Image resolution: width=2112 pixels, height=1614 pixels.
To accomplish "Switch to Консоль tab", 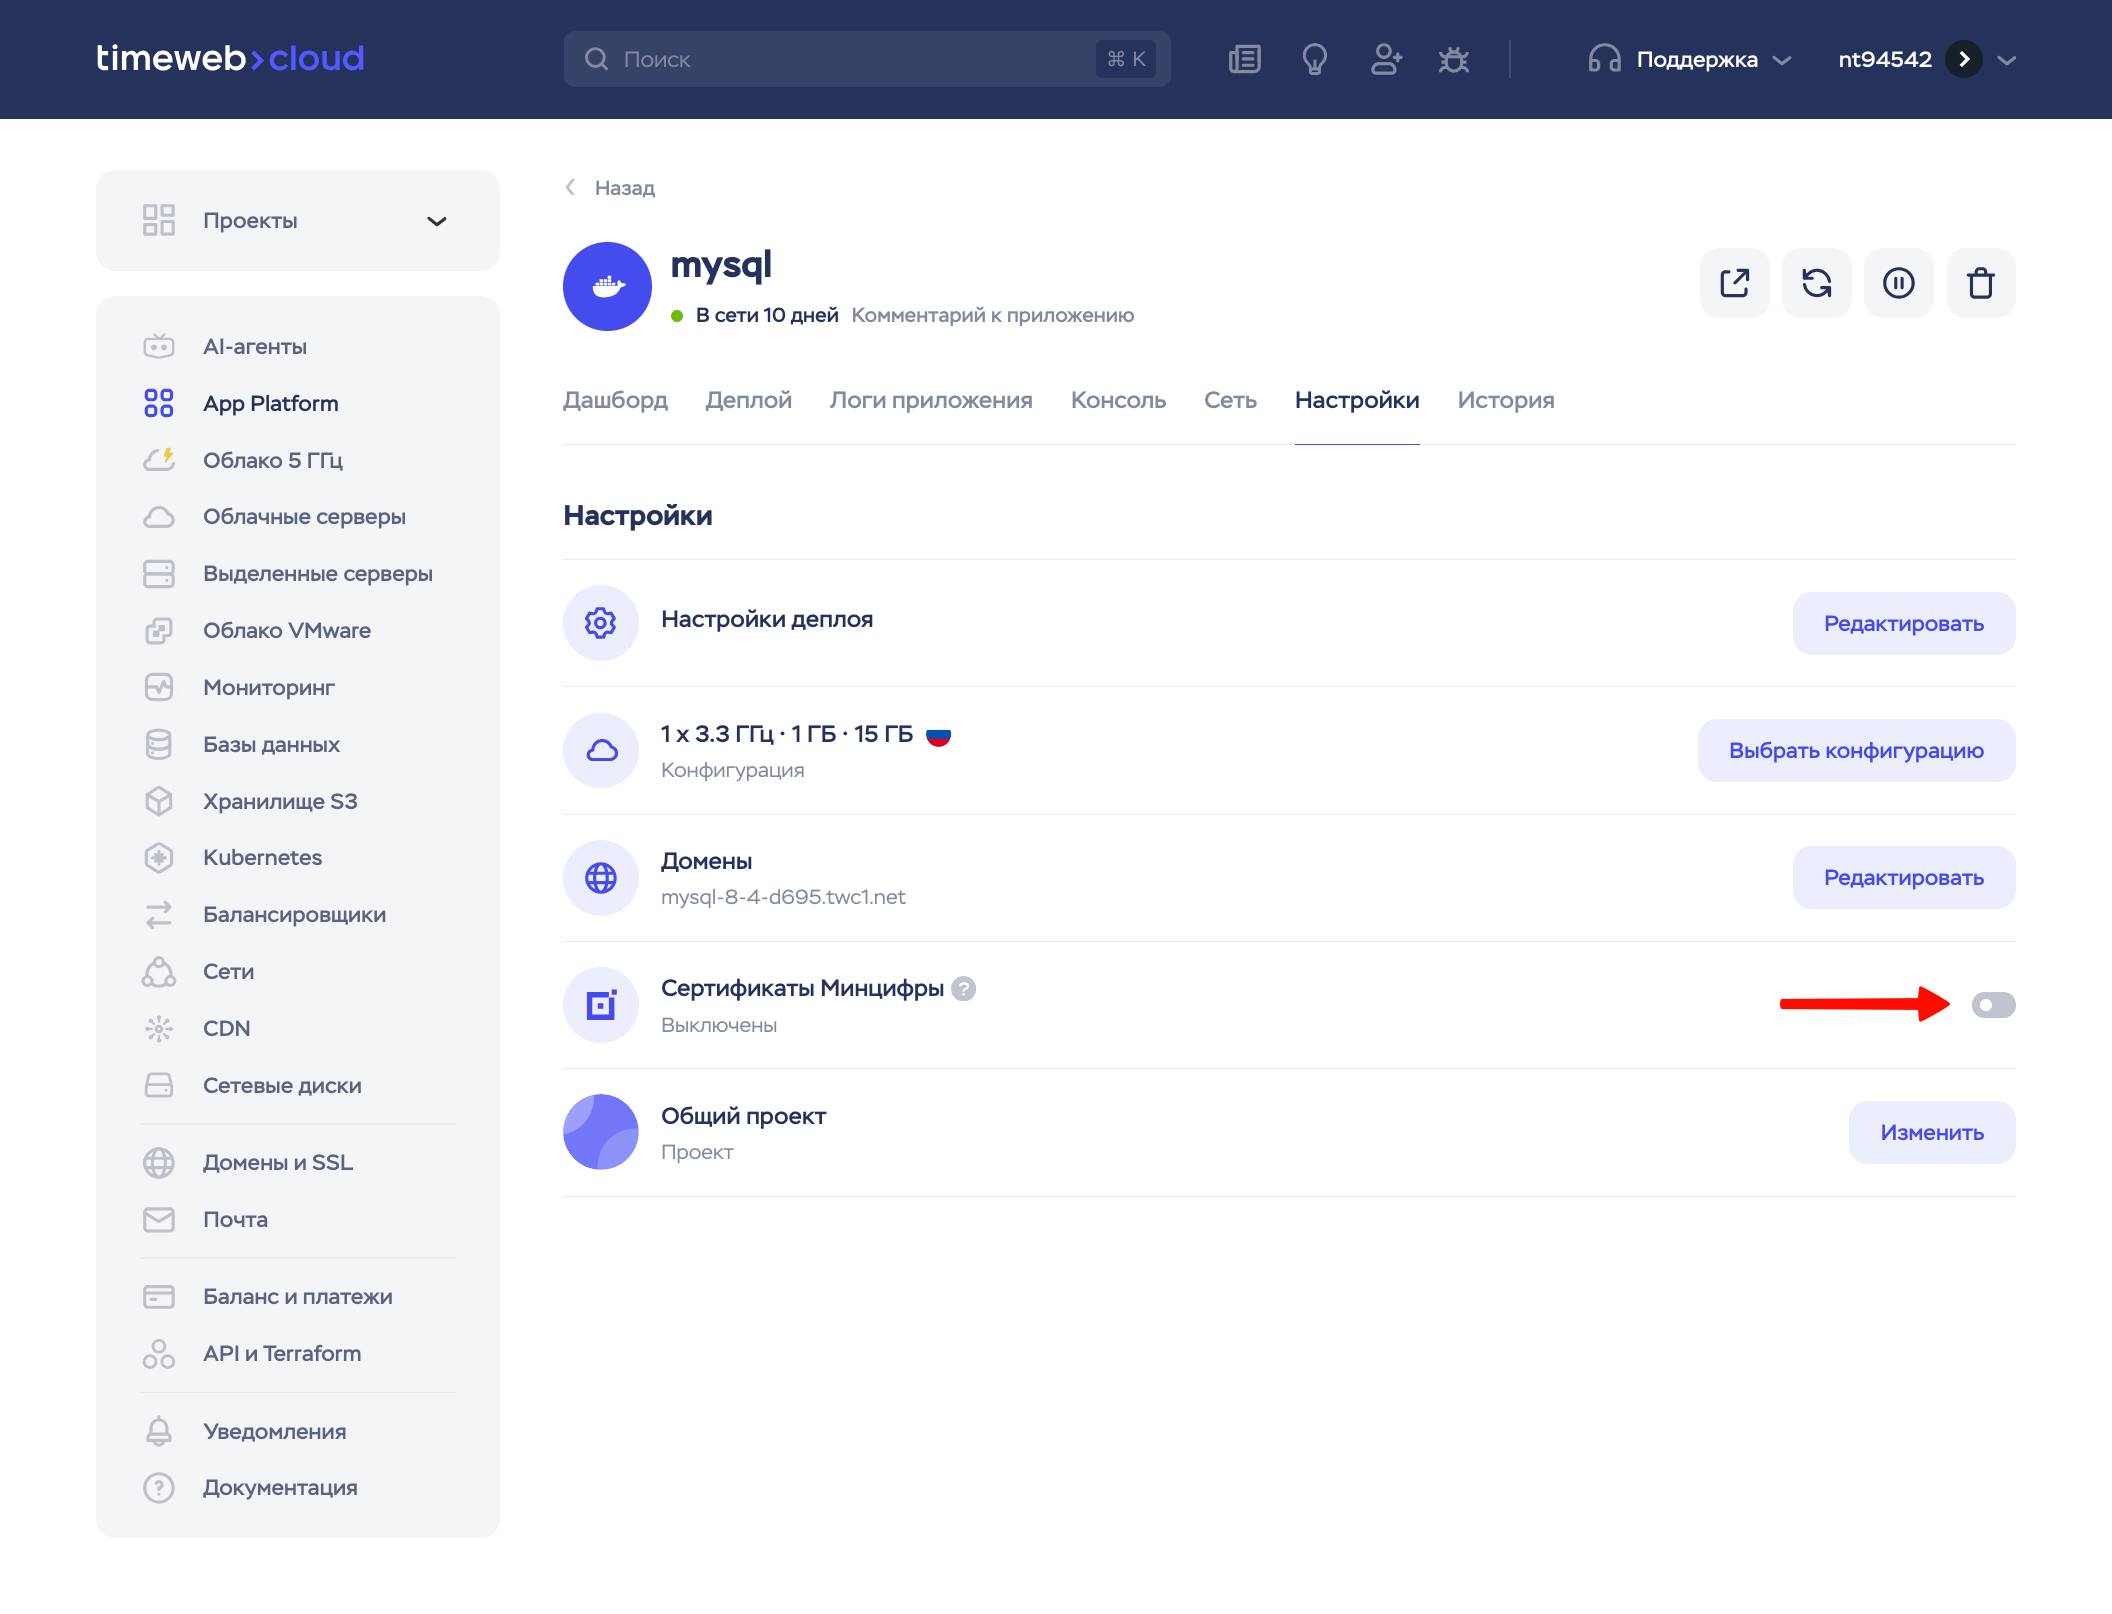I will [x=1118, y=400].
